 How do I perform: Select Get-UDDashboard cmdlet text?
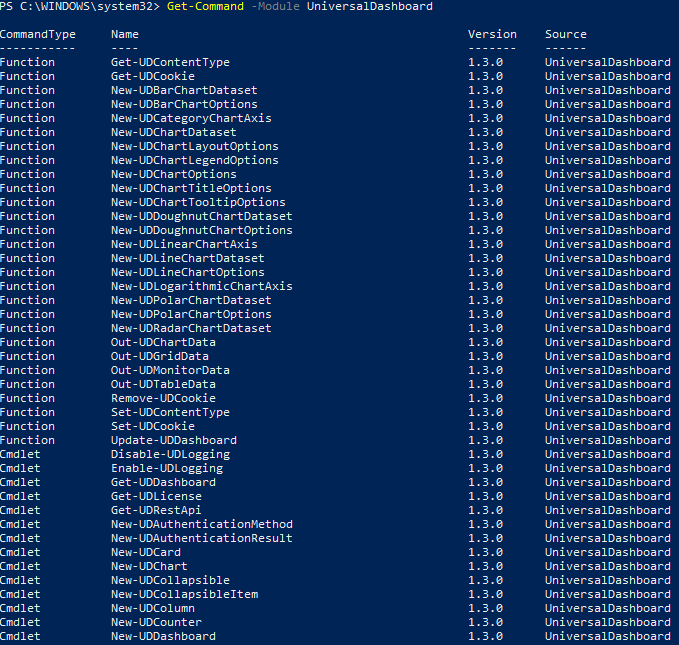click(x=163, y=482)
